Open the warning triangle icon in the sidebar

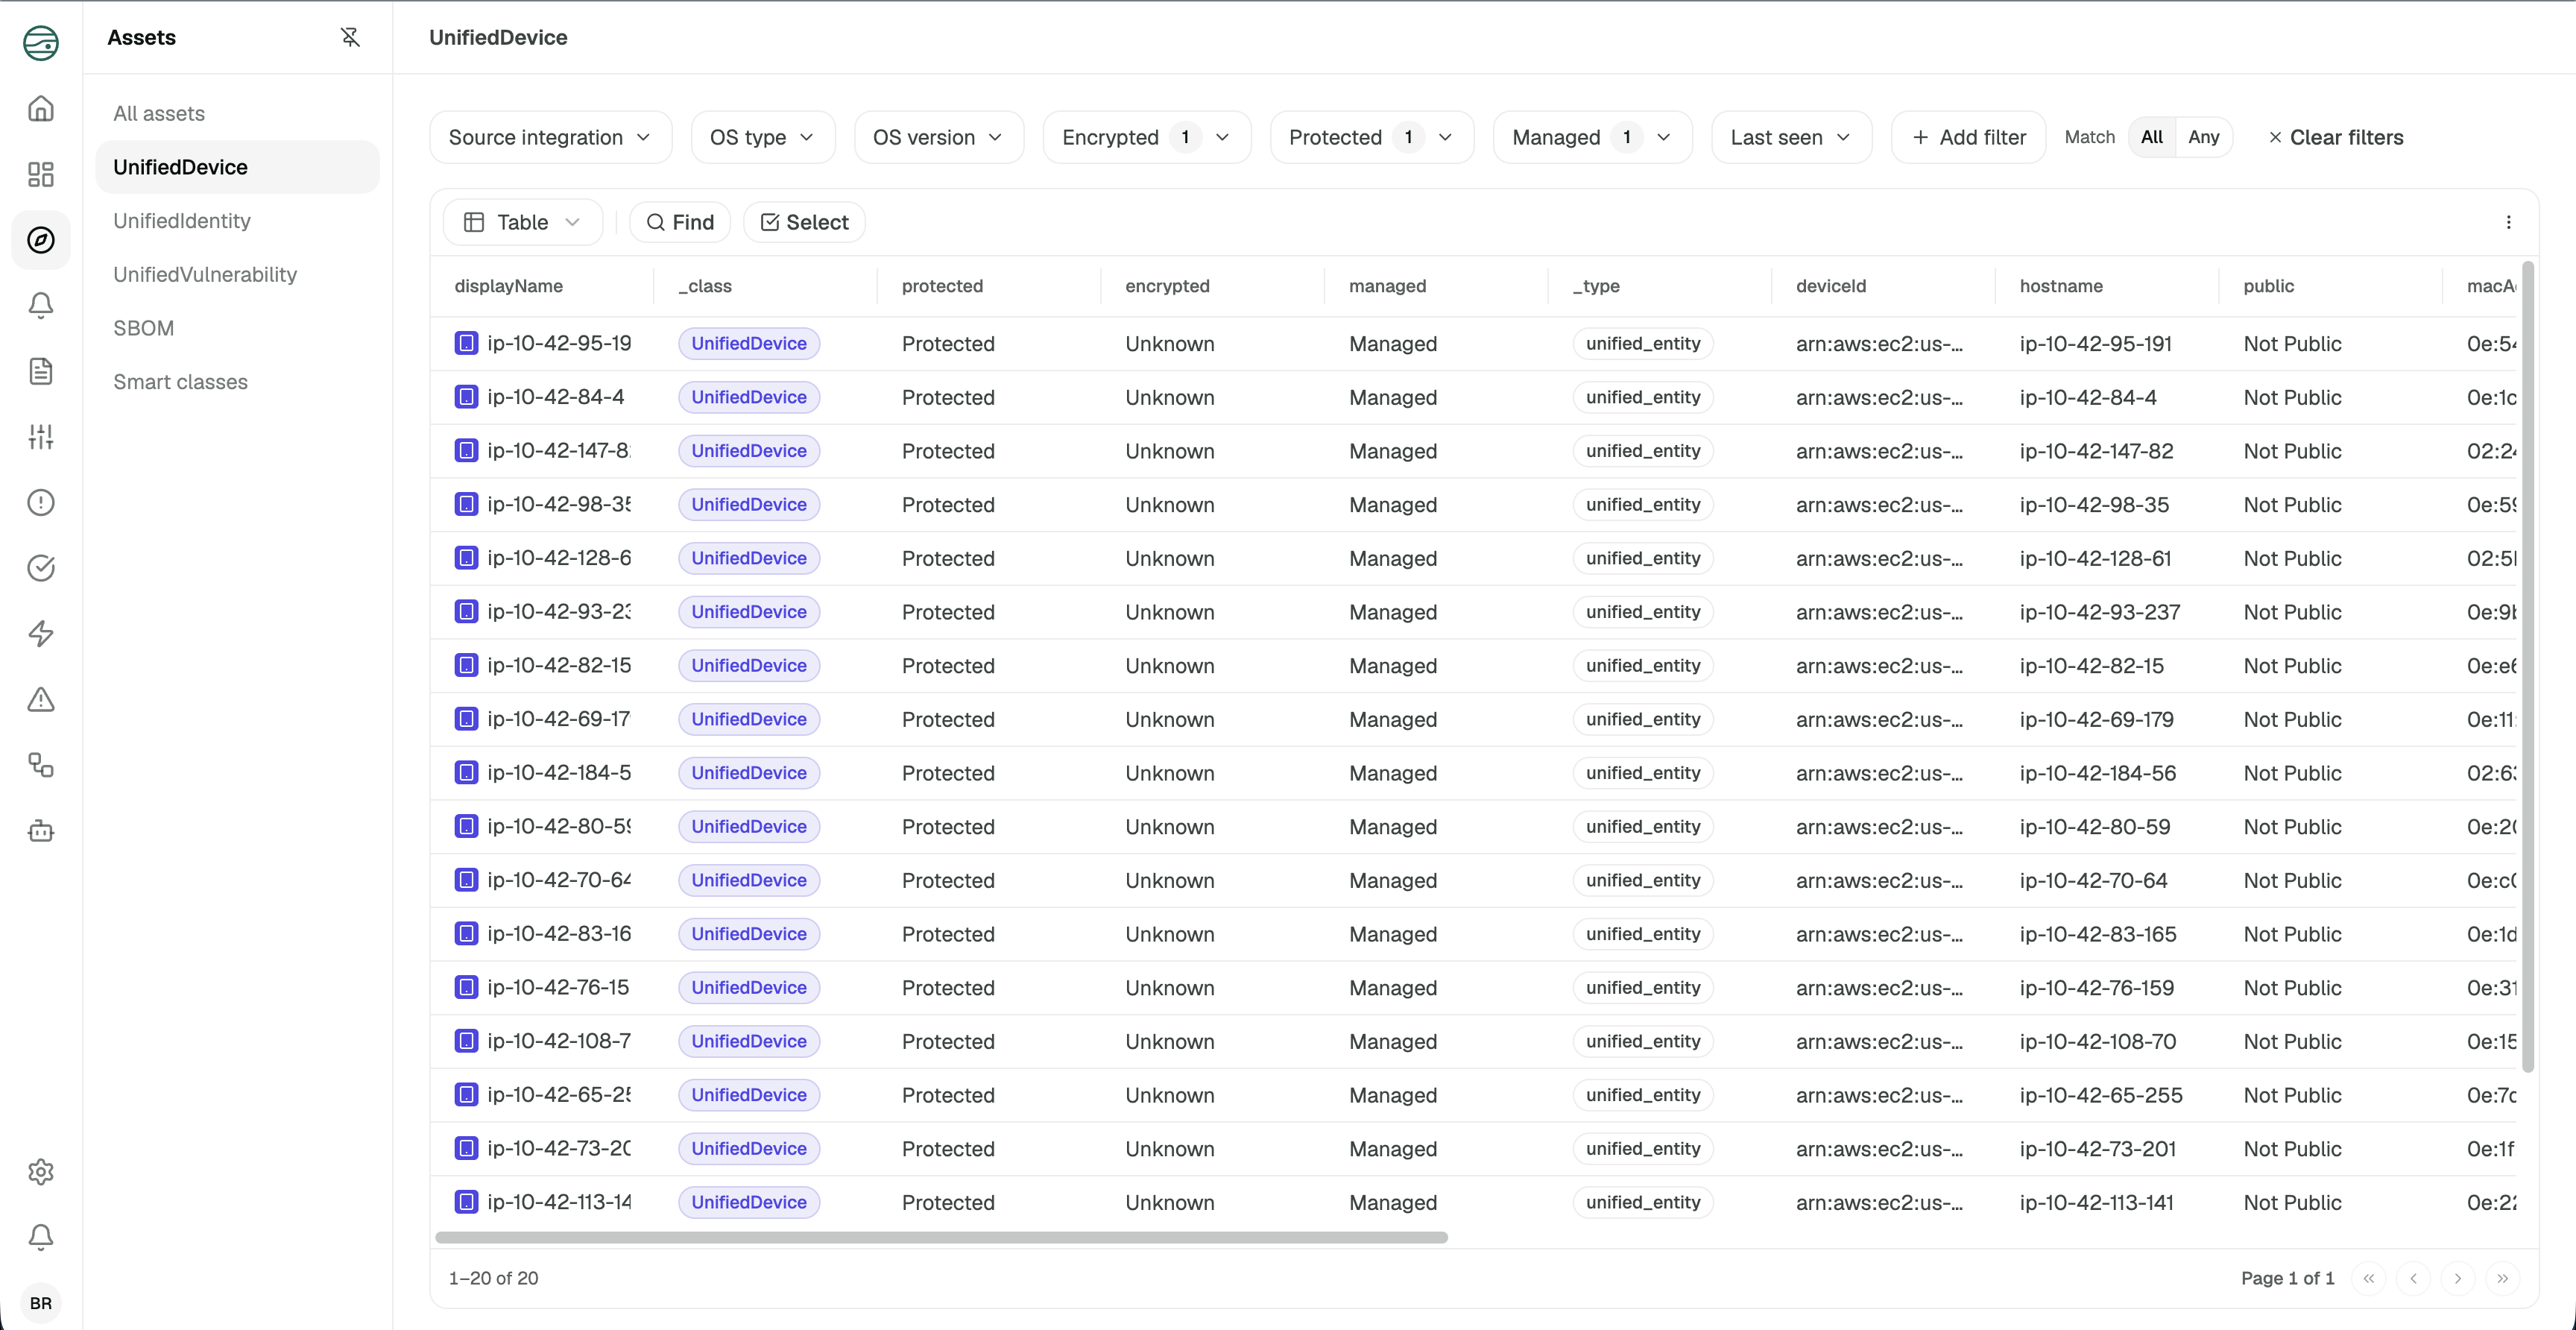pyautogui.click(x=41, y=699)
